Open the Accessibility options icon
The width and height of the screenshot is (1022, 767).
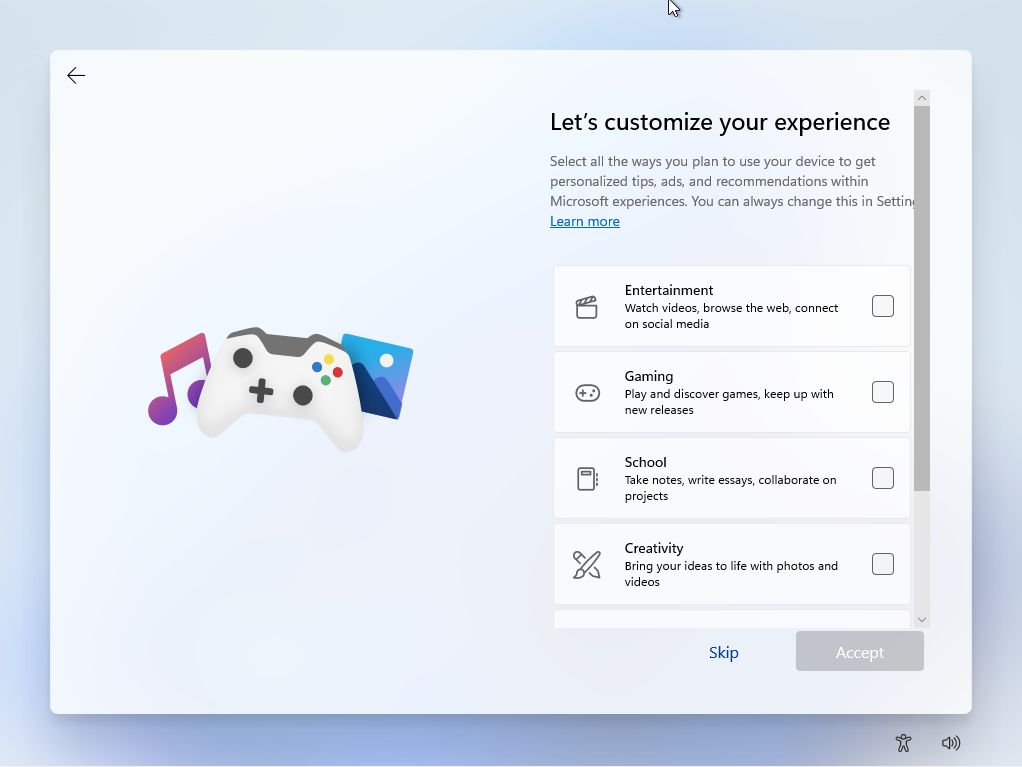(x=903, y=743)
